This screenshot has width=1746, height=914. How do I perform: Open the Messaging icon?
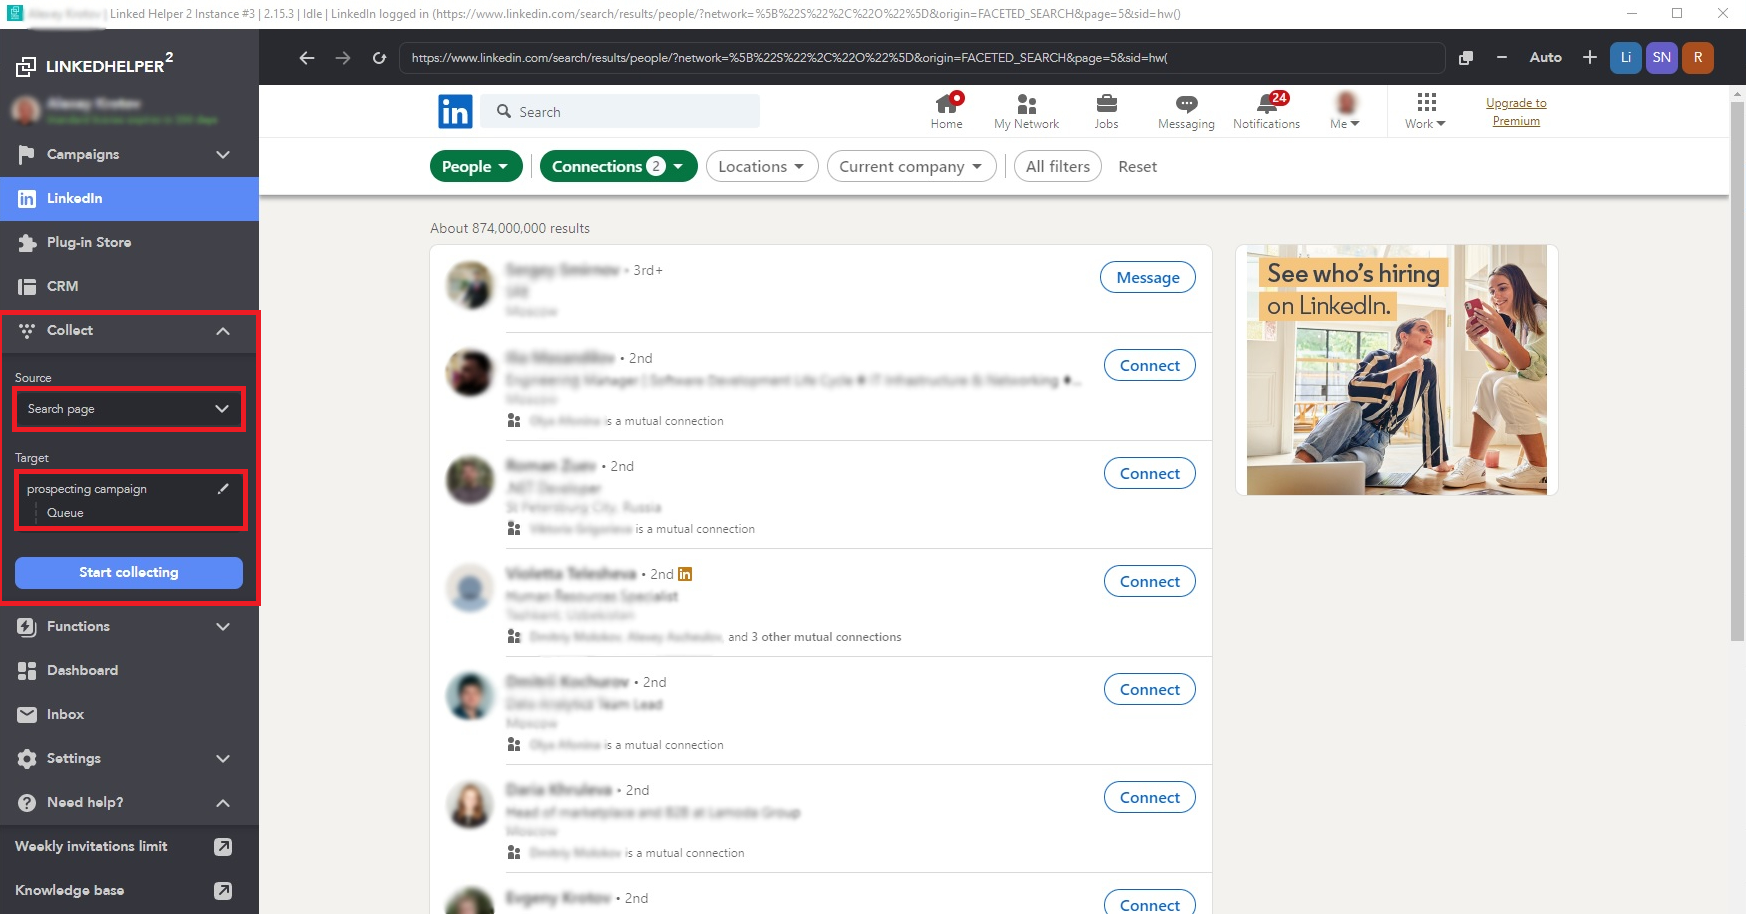1186,111
